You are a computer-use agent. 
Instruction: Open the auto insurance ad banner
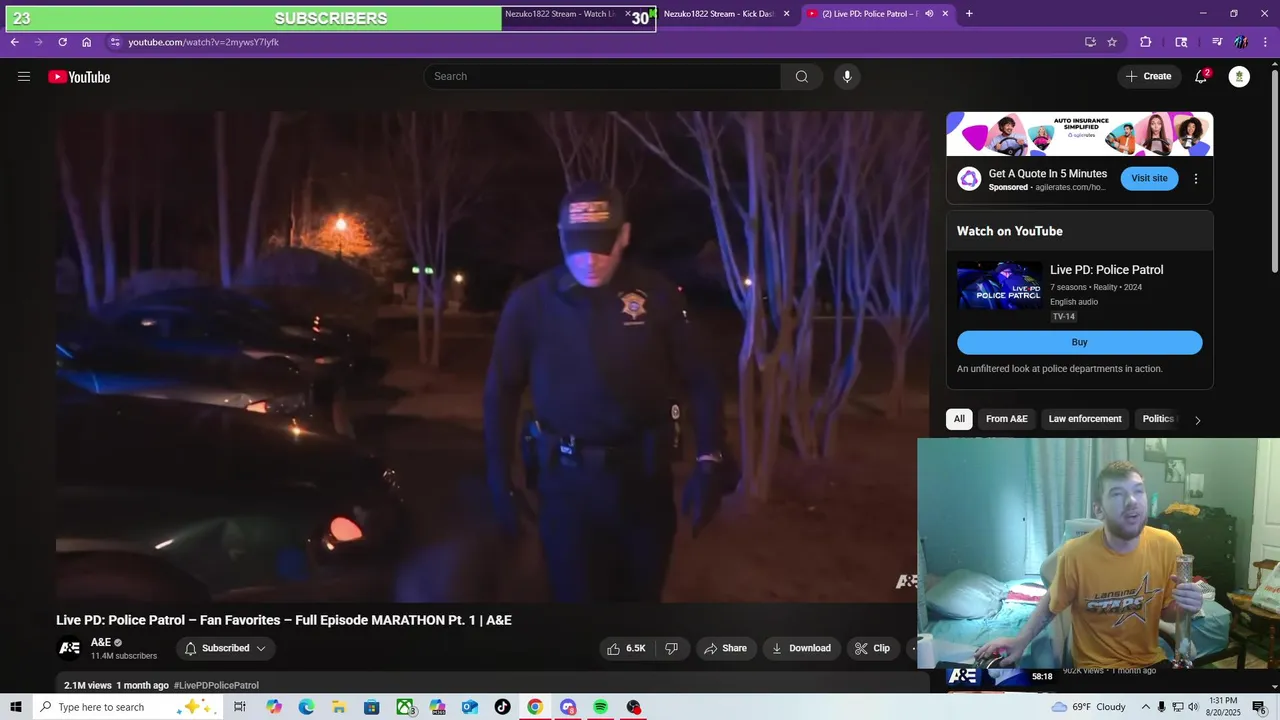tap(1080, 134)
